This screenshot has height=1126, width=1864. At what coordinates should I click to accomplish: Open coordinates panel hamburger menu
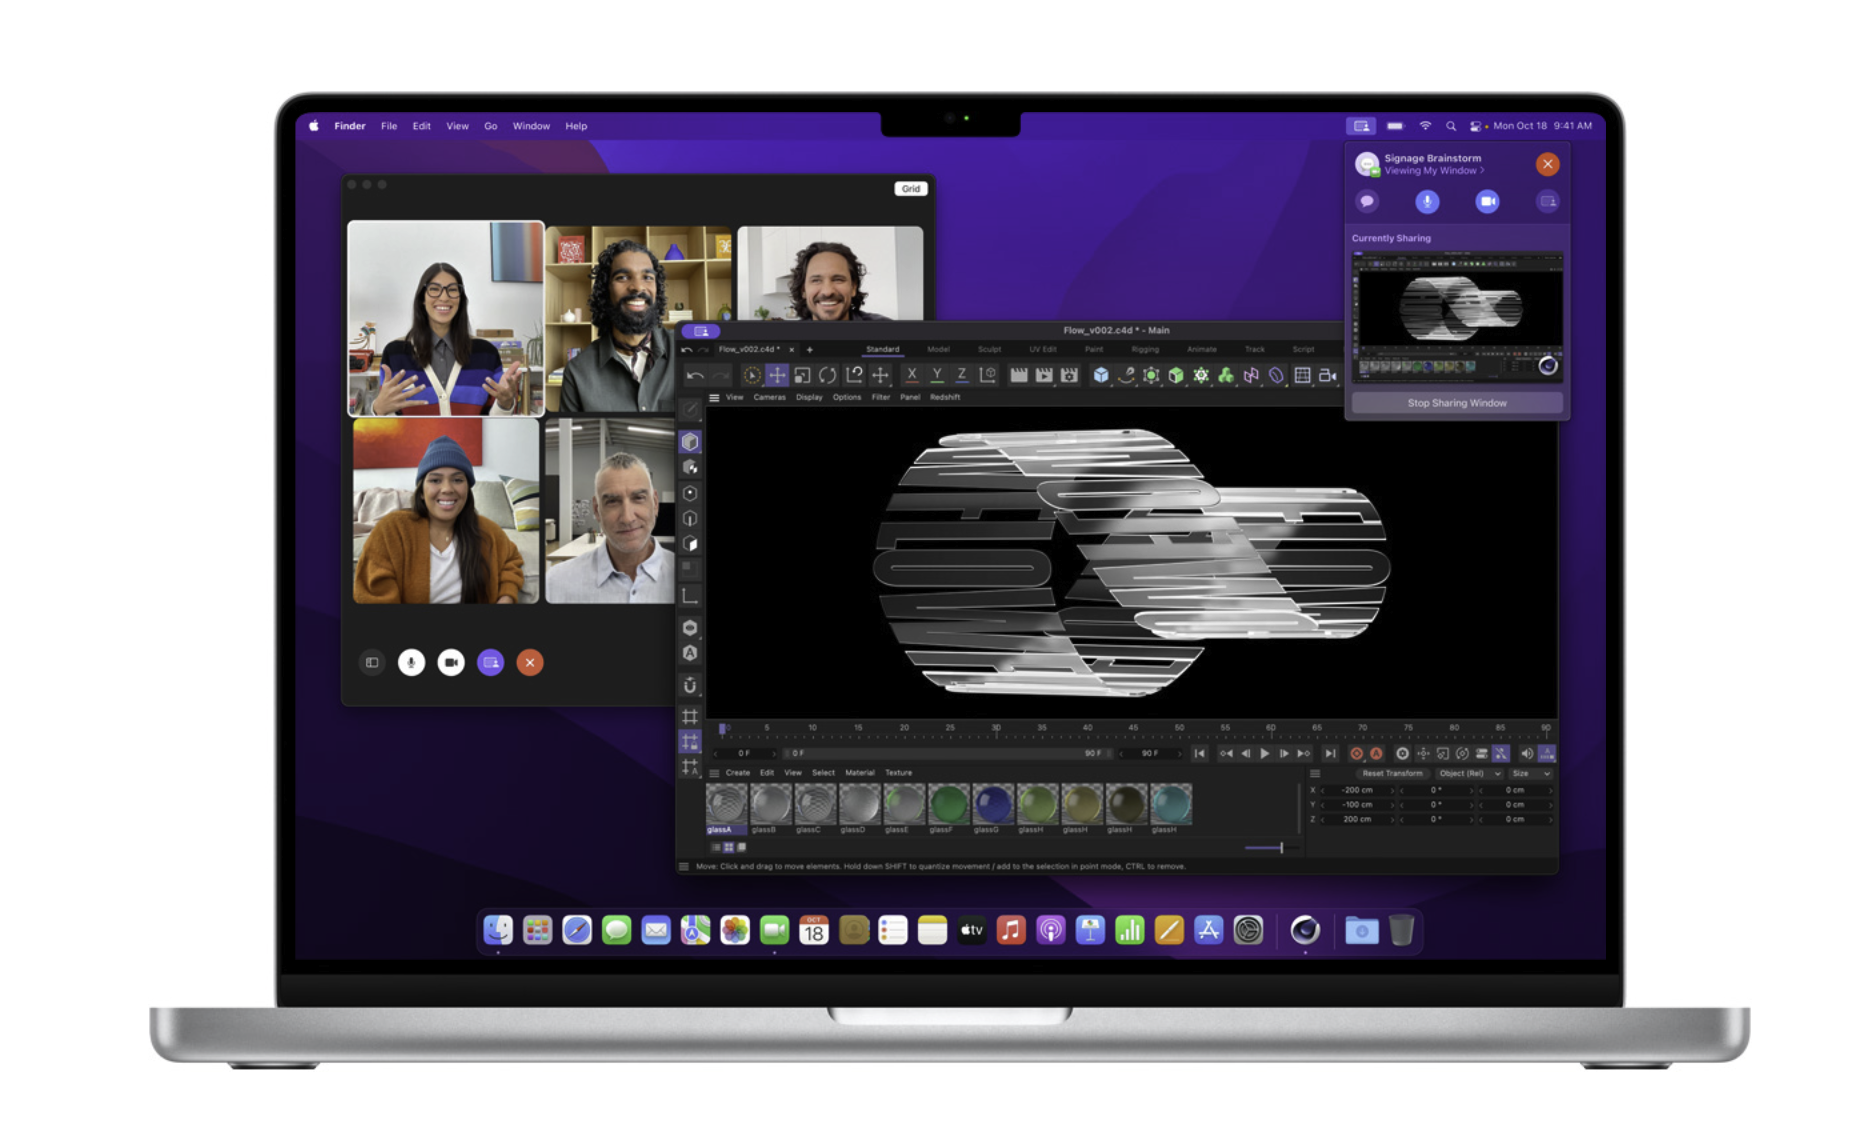[x=1315, y=774]
